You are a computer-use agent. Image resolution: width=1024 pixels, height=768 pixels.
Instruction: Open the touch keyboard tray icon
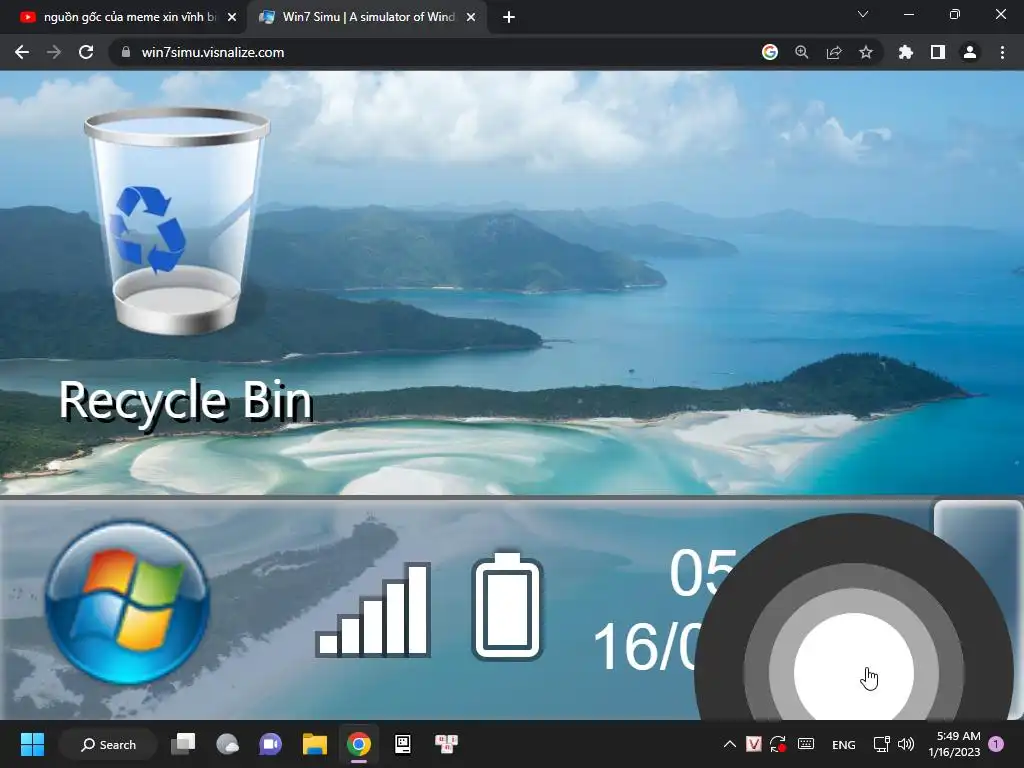coord(806,744)
